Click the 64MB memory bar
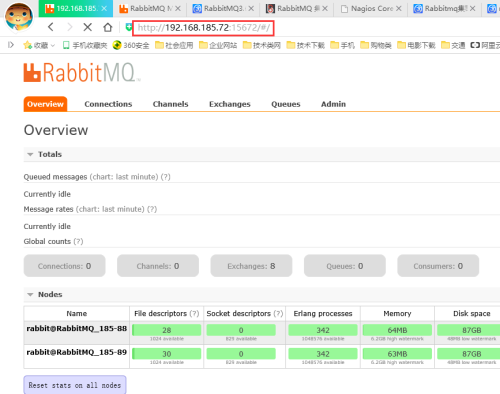 tap(397, 330)
